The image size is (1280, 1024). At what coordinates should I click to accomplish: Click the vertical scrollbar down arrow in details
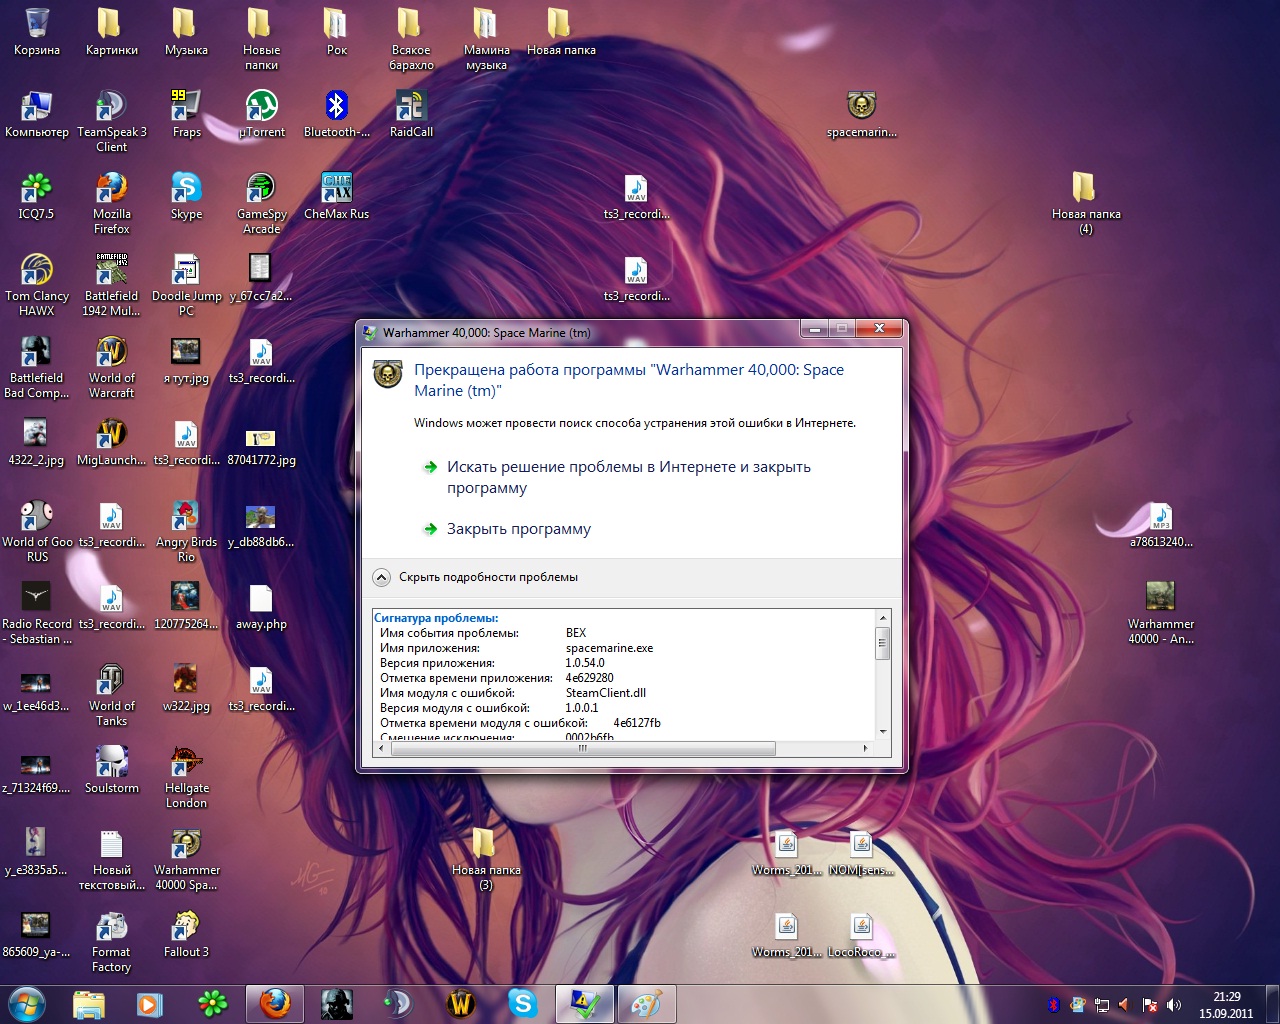pos(882,732)
